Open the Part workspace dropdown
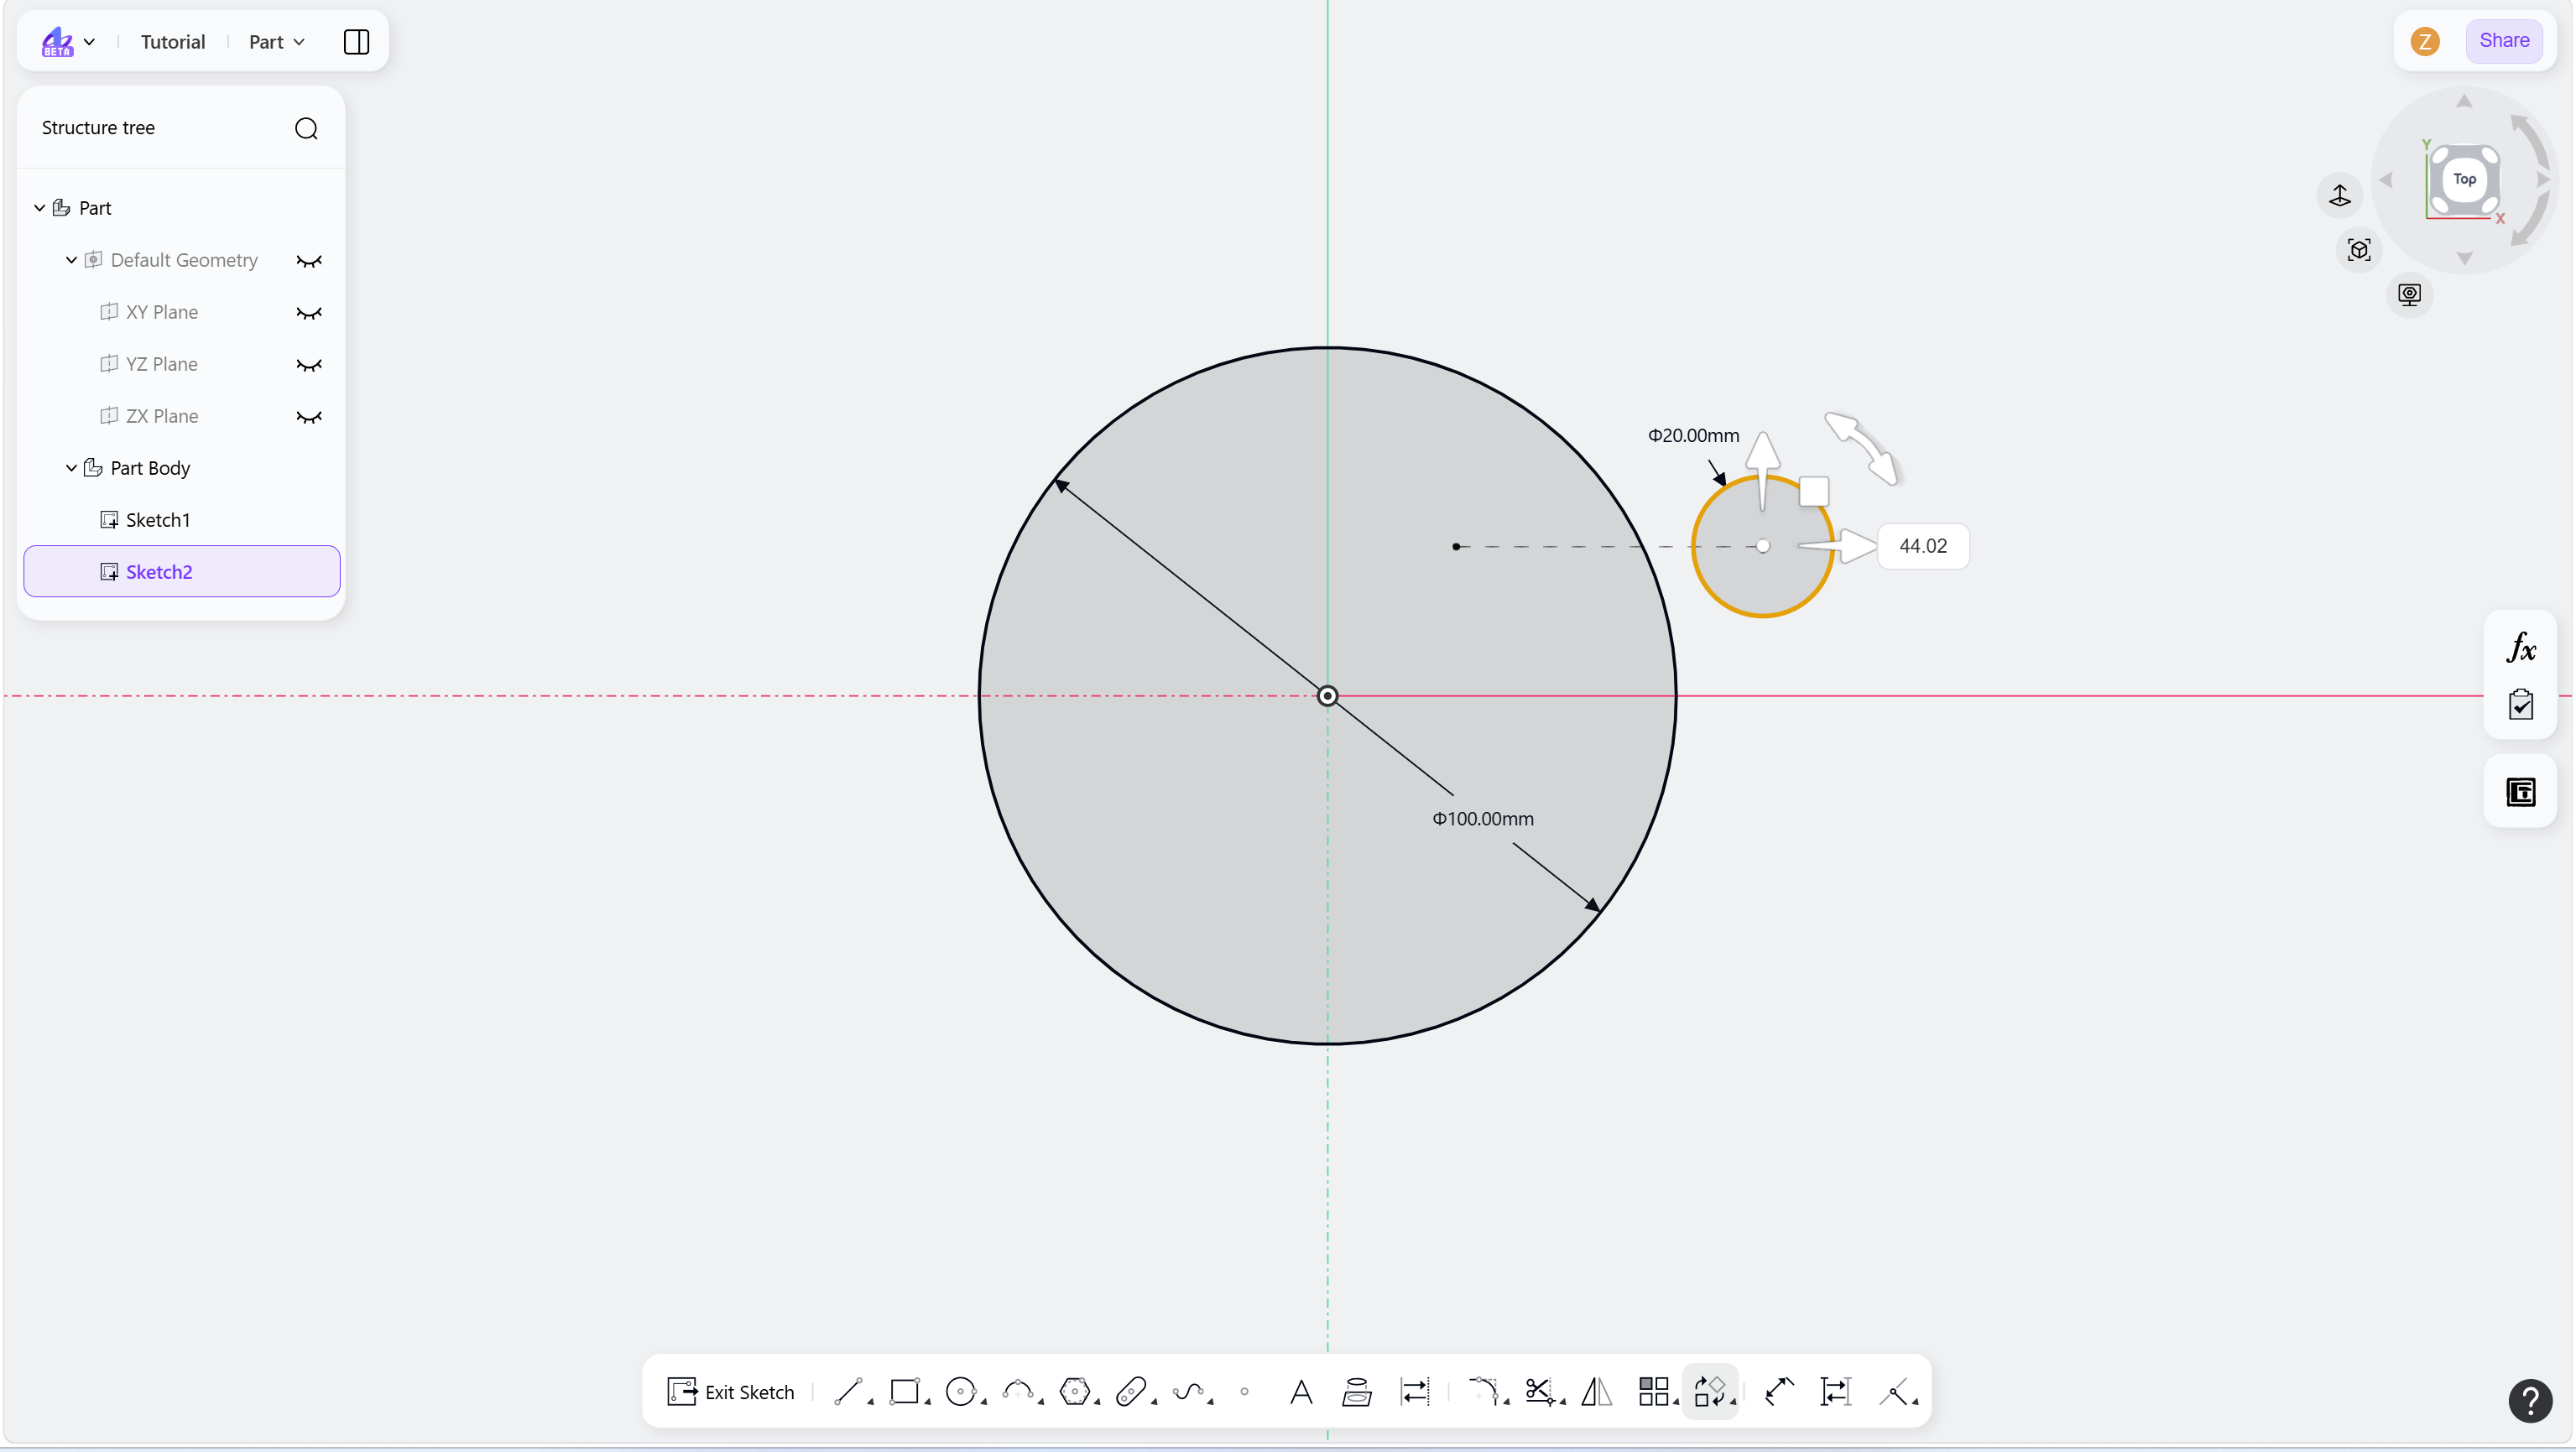 coord(277,41)
